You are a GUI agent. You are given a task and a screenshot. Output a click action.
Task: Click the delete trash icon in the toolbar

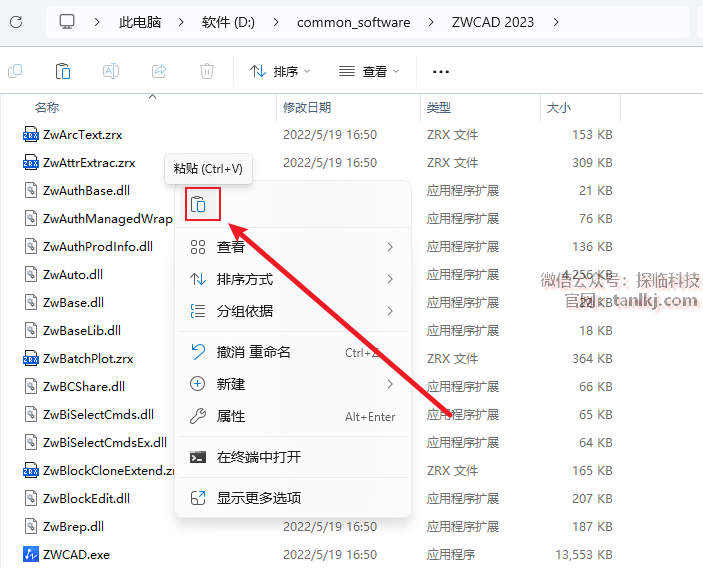tap(207, 71)
